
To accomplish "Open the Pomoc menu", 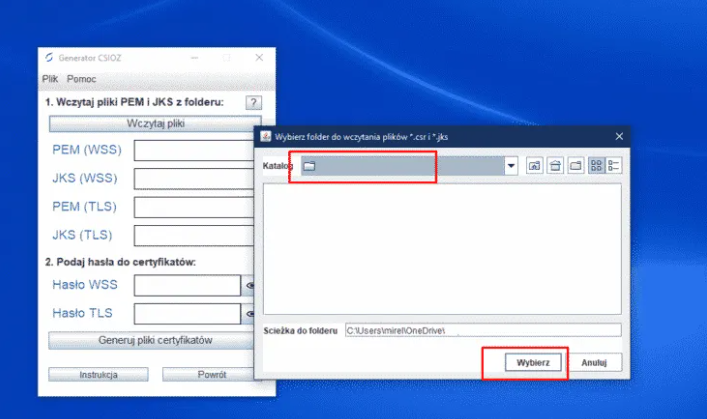I will pos(81,79).
